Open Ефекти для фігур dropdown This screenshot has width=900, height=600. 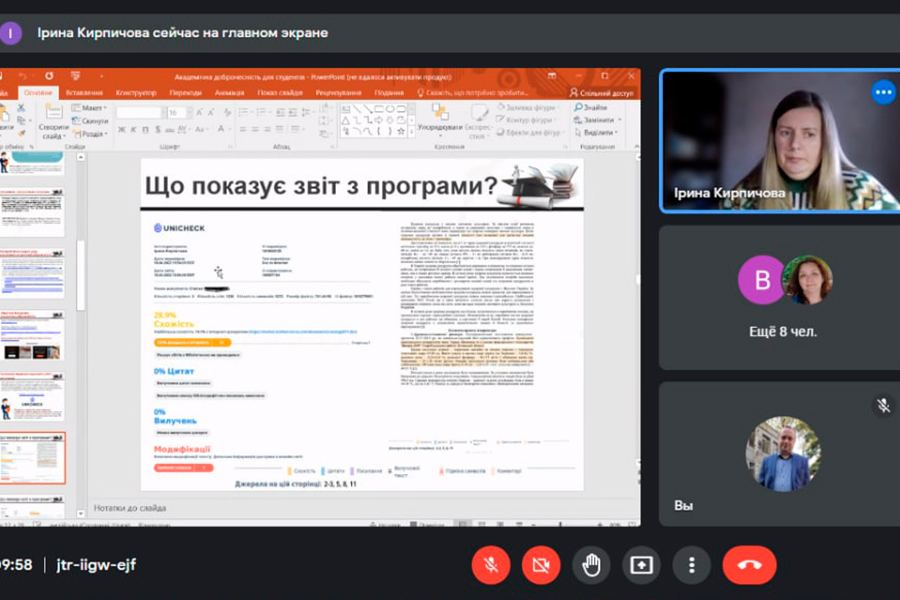(x=528, y=133)
